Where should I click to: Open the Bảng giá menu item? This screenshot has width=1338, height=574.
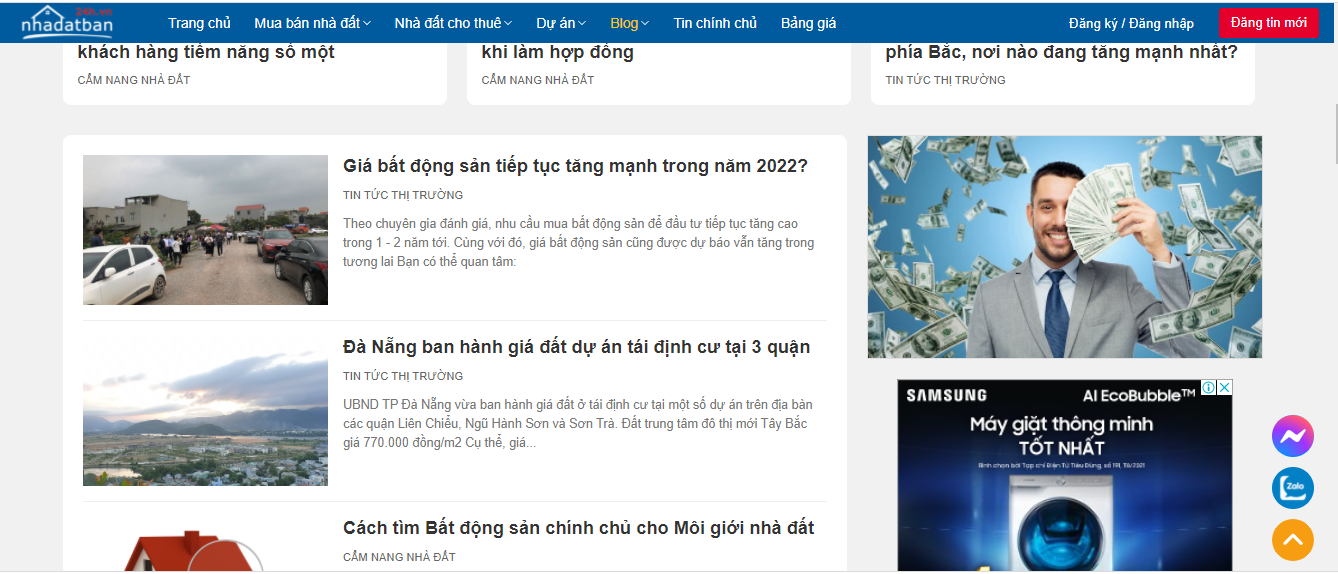[x=808, y=23]
